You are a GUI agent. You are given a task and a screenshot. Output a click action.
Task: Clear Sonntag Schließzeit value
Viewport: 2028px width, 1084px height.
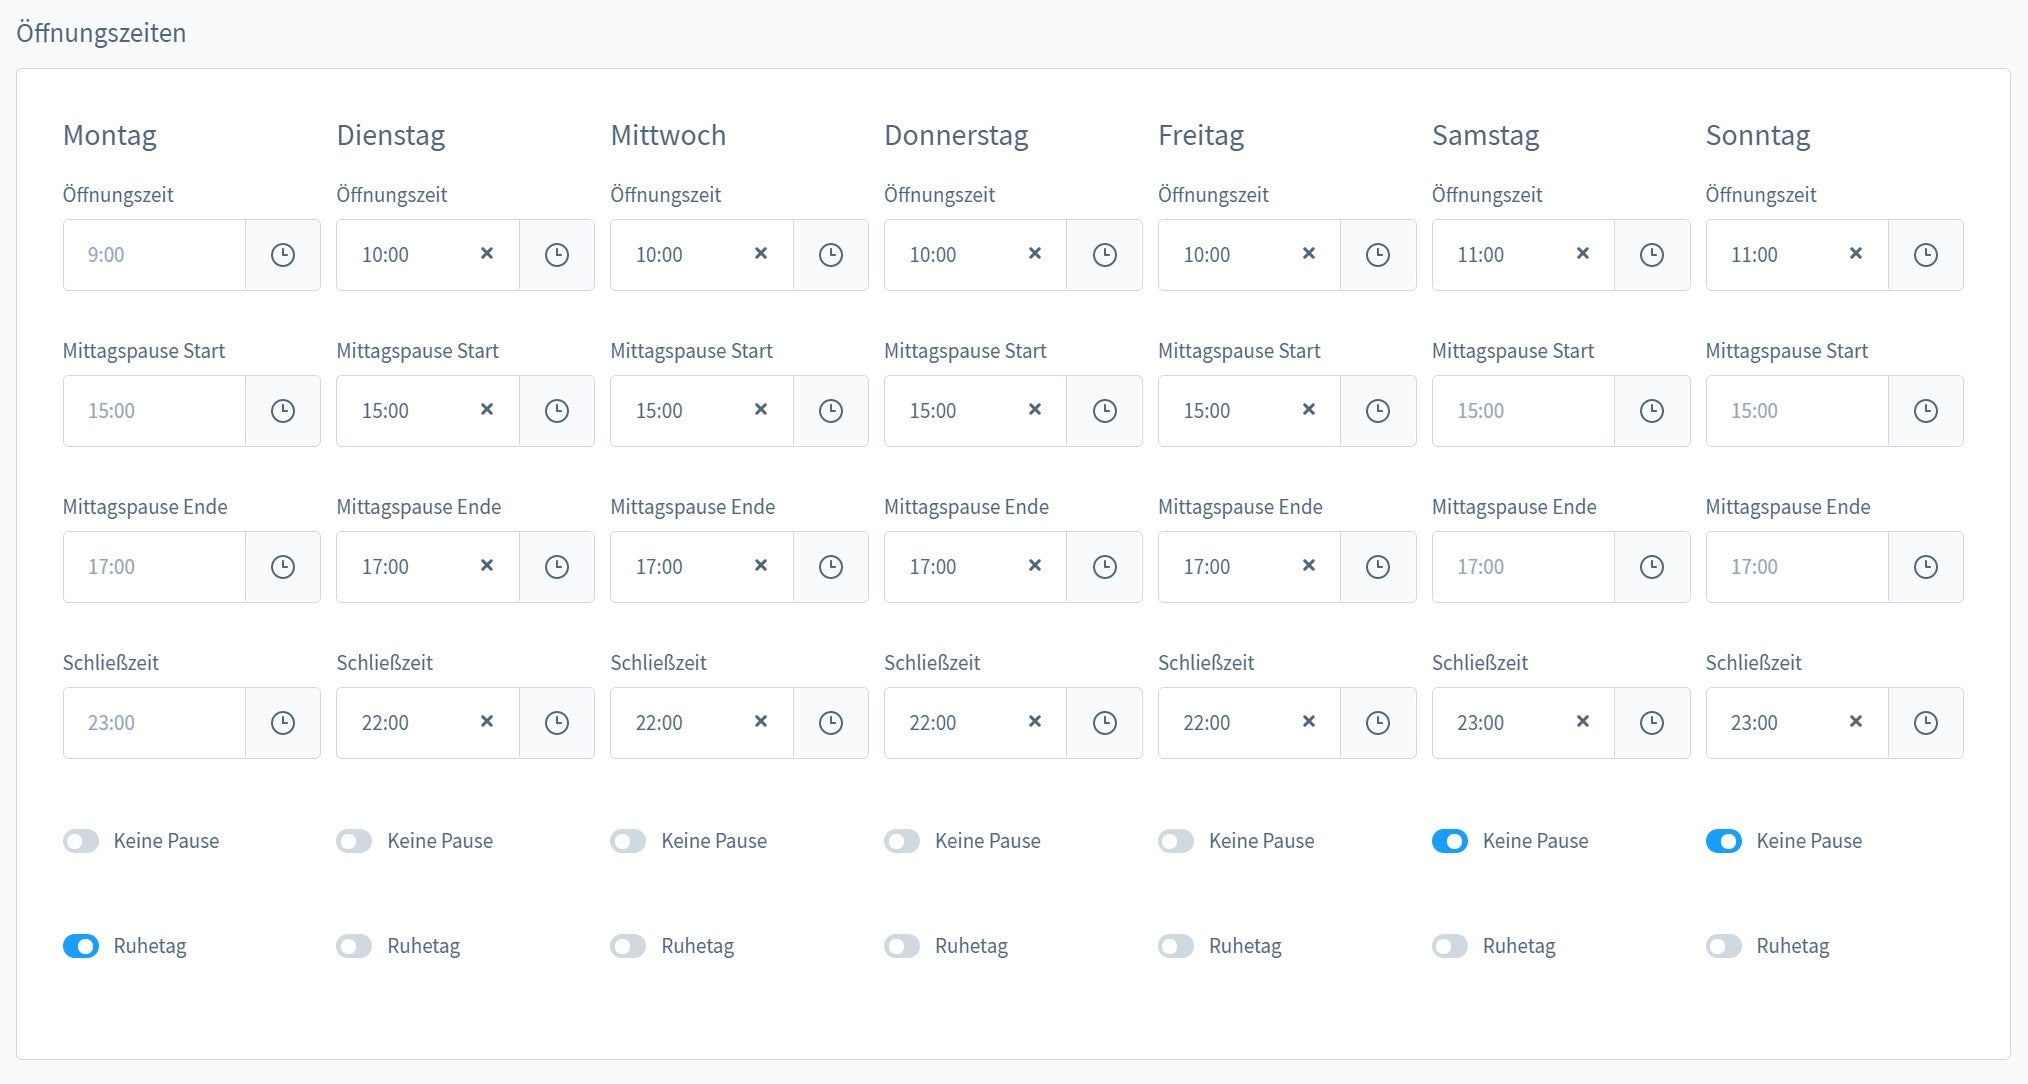coord(1856,722)
